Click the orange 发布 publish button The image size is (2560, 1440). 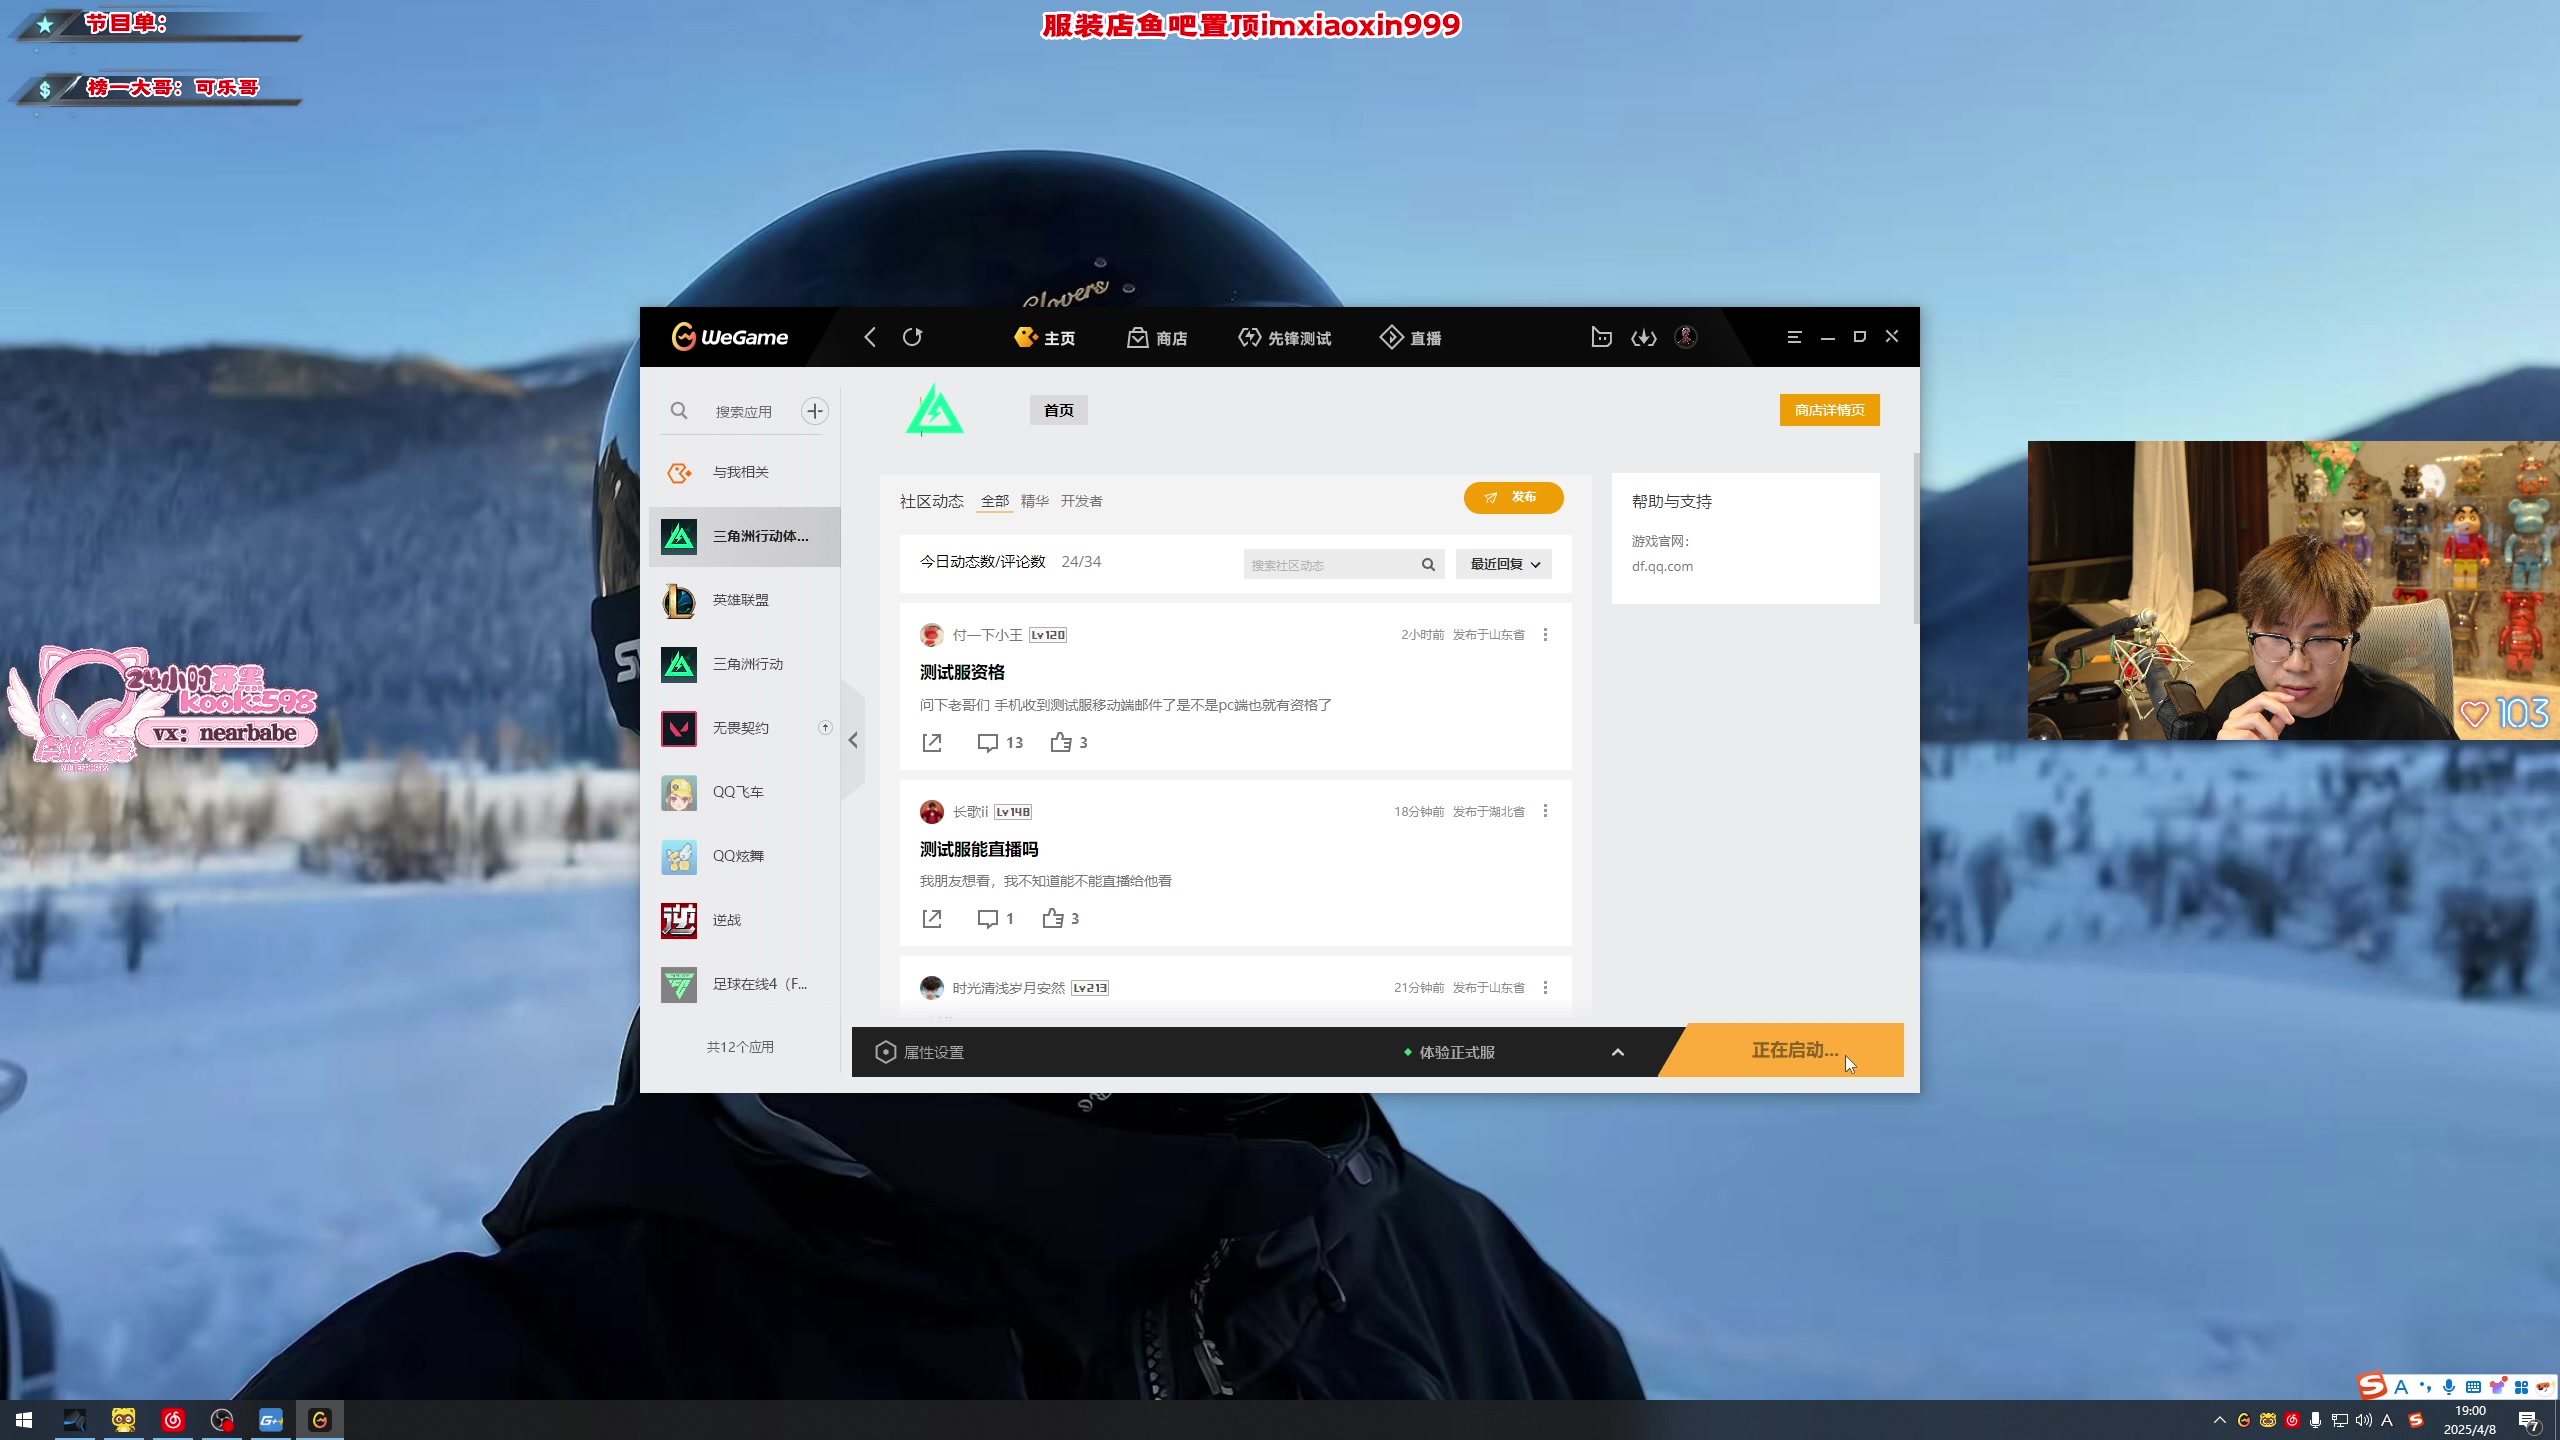pos(1513,497)
